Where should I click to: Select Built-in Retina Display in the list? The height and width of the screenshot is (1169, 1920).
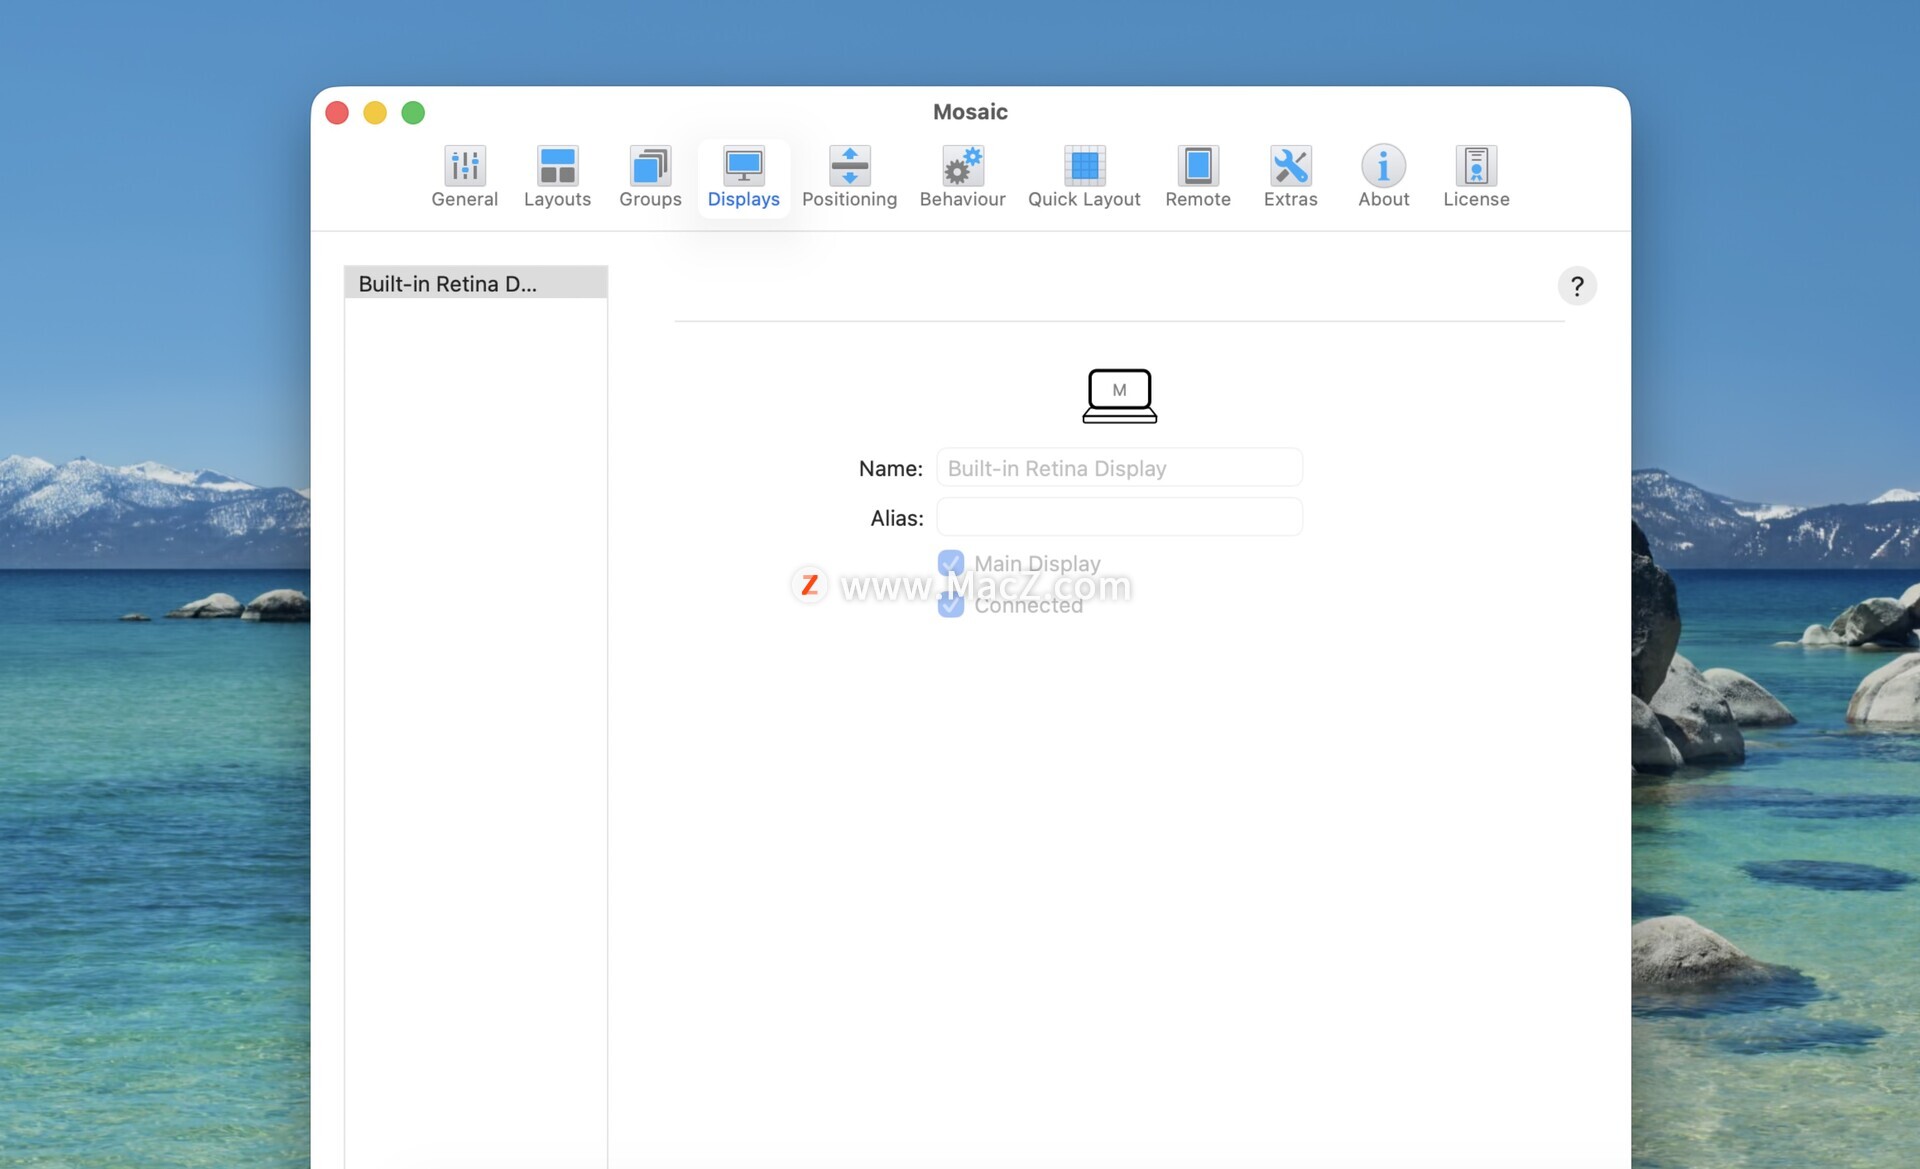point(475,284)
